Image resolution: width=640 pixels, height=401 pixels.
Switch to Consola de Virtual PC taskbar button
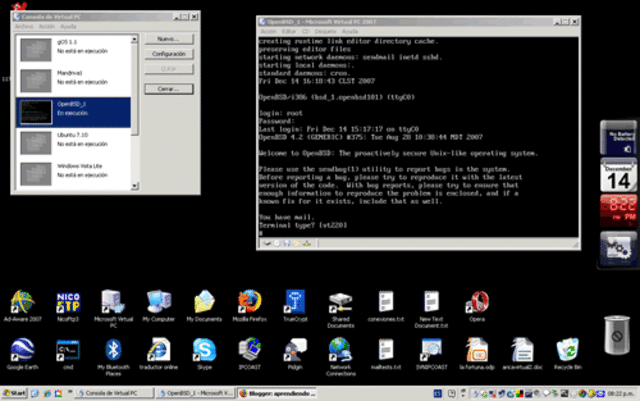[114, 393]
